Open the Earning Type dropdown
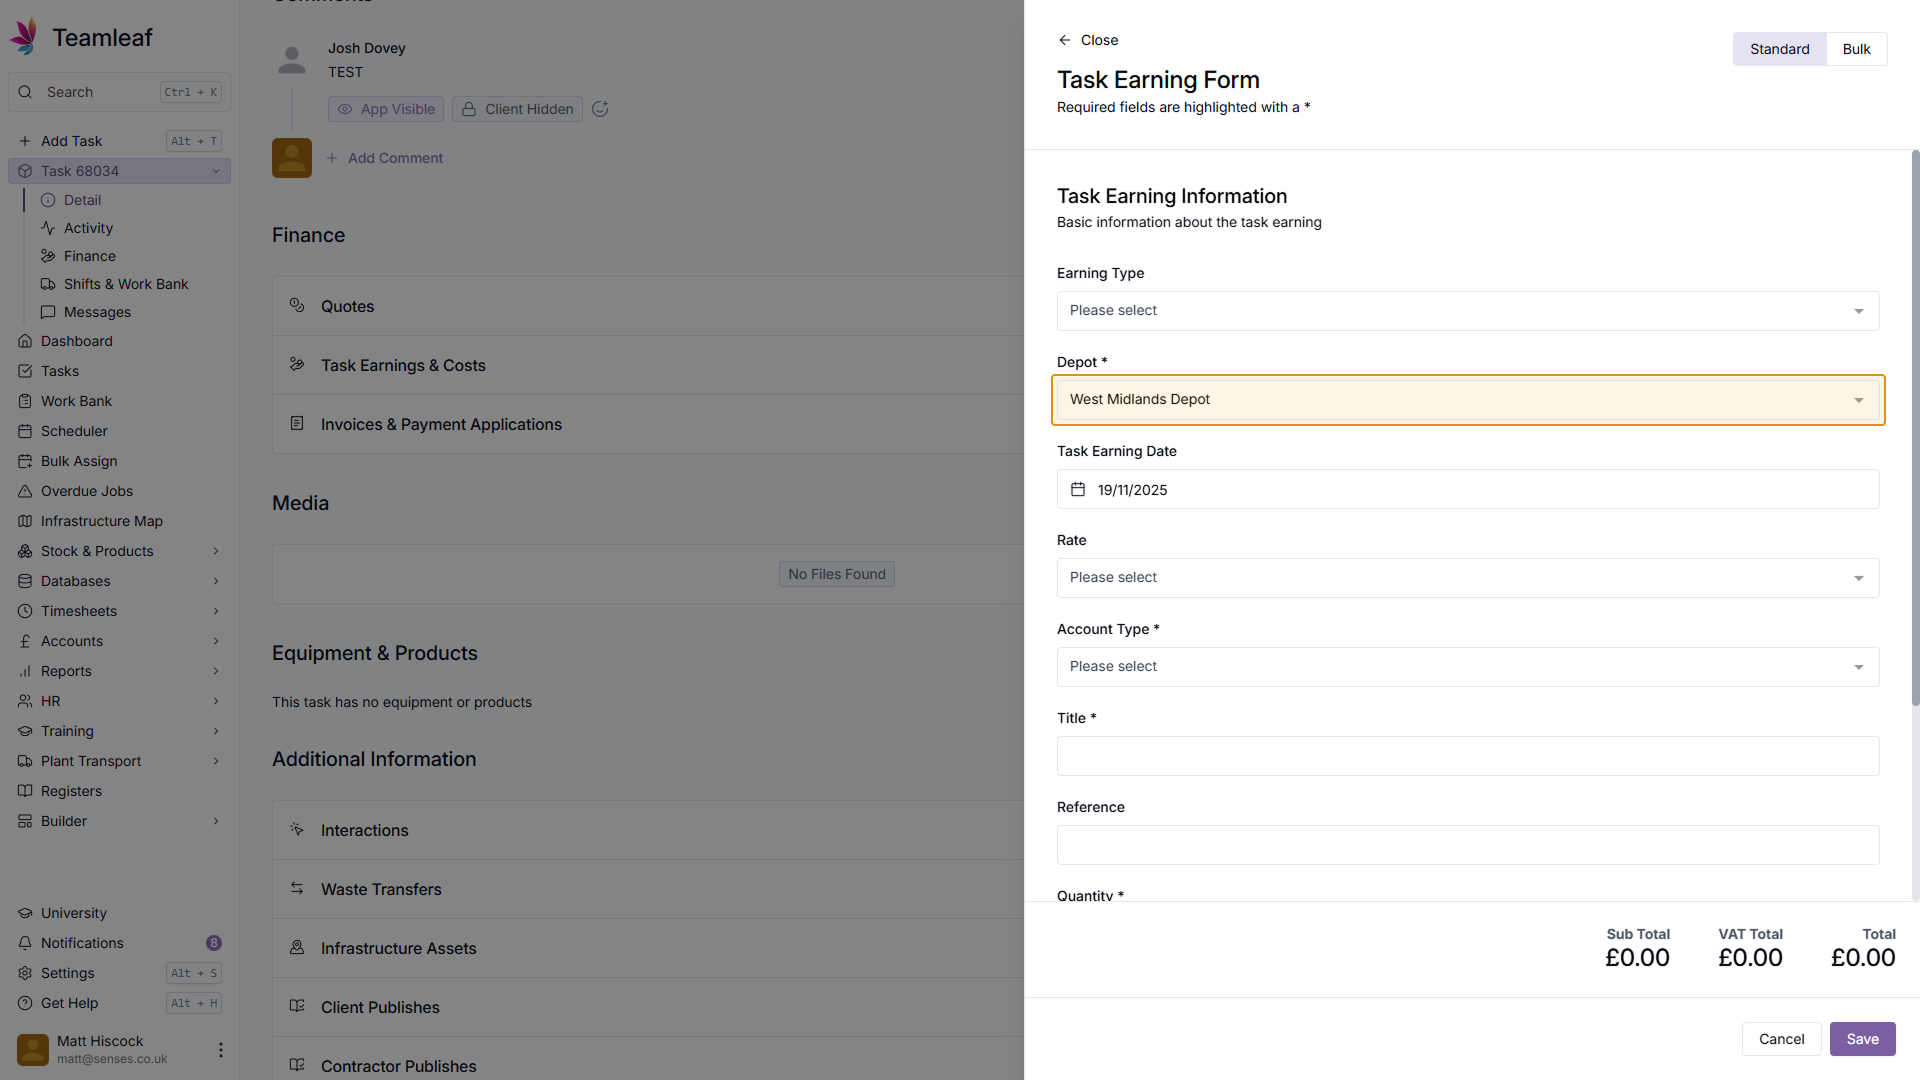This screenshot has width=1920, height=1080. [1467, 311]
